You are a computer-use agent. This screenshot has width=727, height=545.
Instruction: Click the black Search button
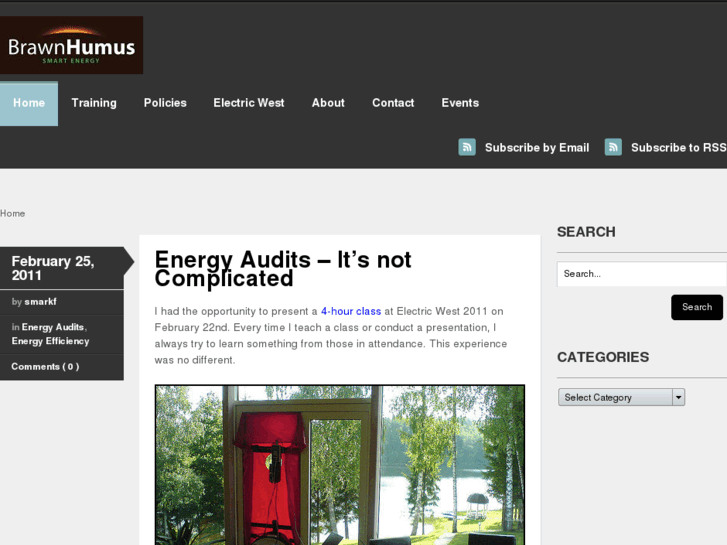click(x=697, y=307)
